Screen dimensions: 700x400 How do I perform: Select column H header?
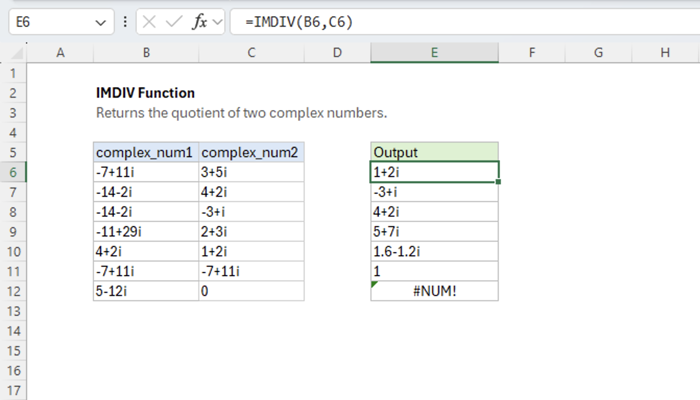point(665,53)
